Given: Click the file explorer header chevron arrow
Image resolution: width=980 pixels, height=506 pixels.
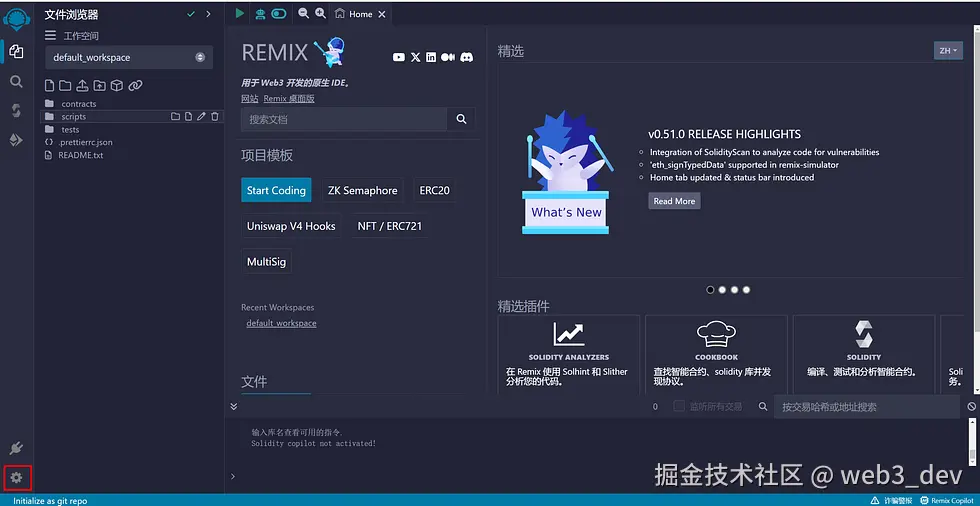Looking at the screenshot, I should click(208, 14).
